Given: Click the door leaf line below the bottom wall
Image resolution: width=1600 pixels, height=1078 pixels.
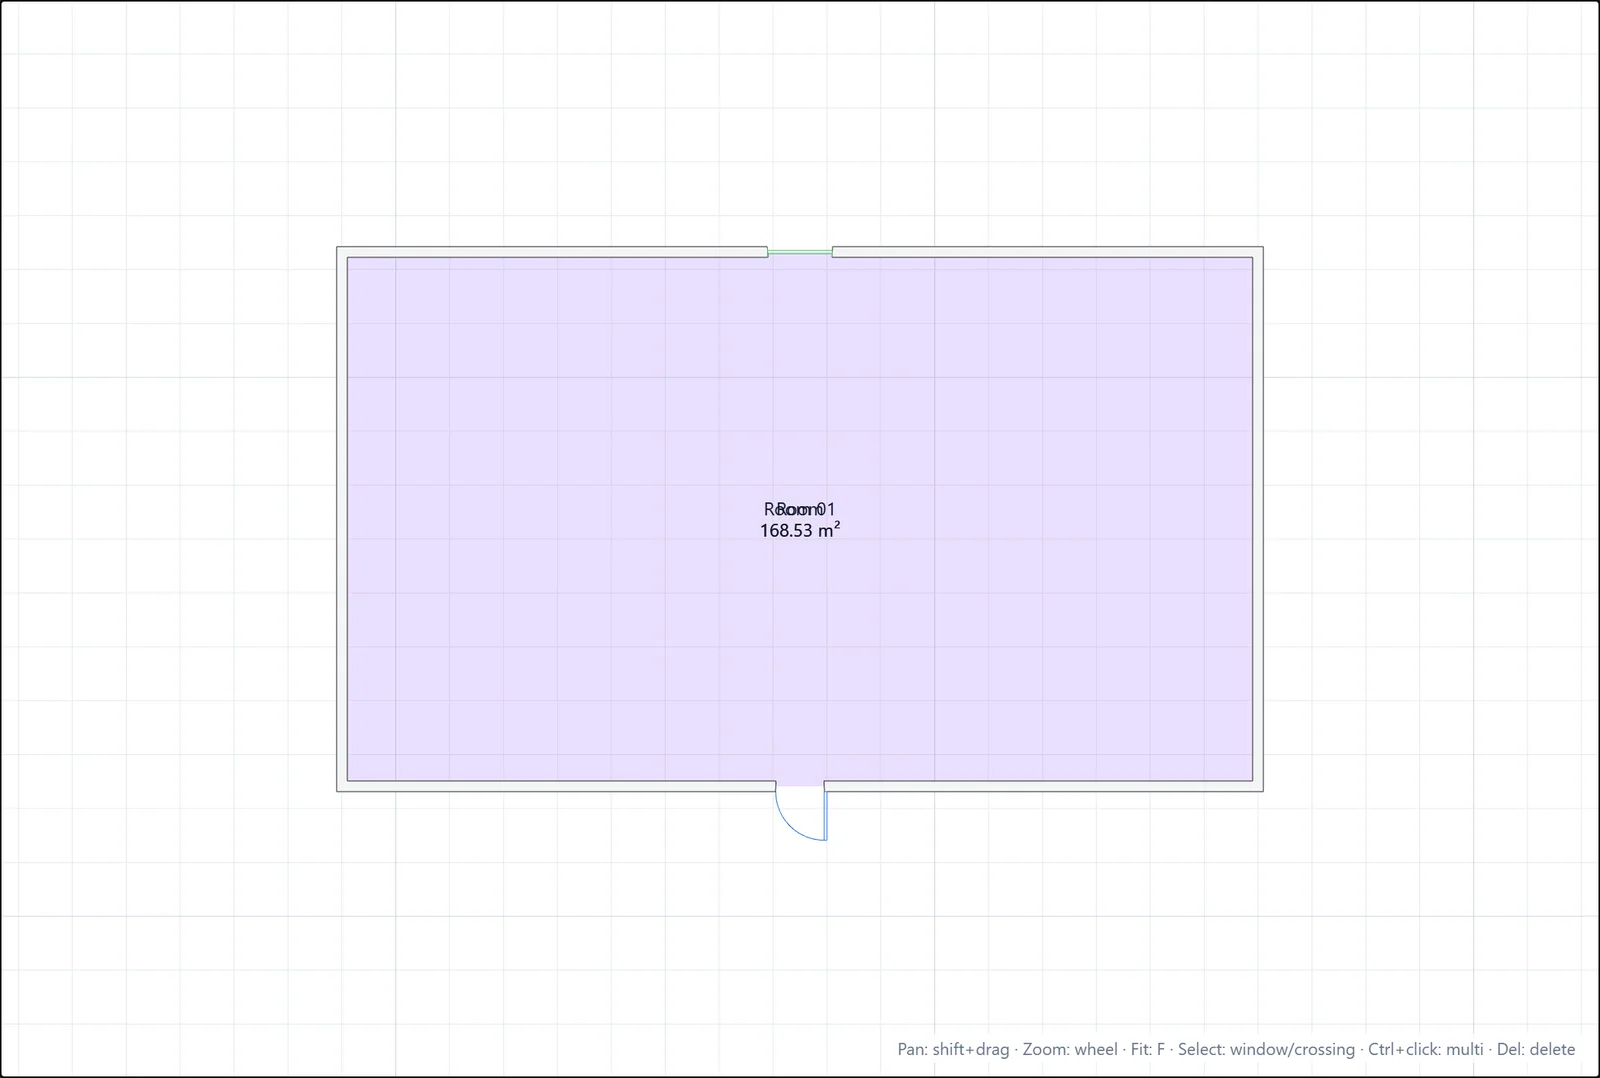Looking at the screenshot, I should tap(826, 815).
